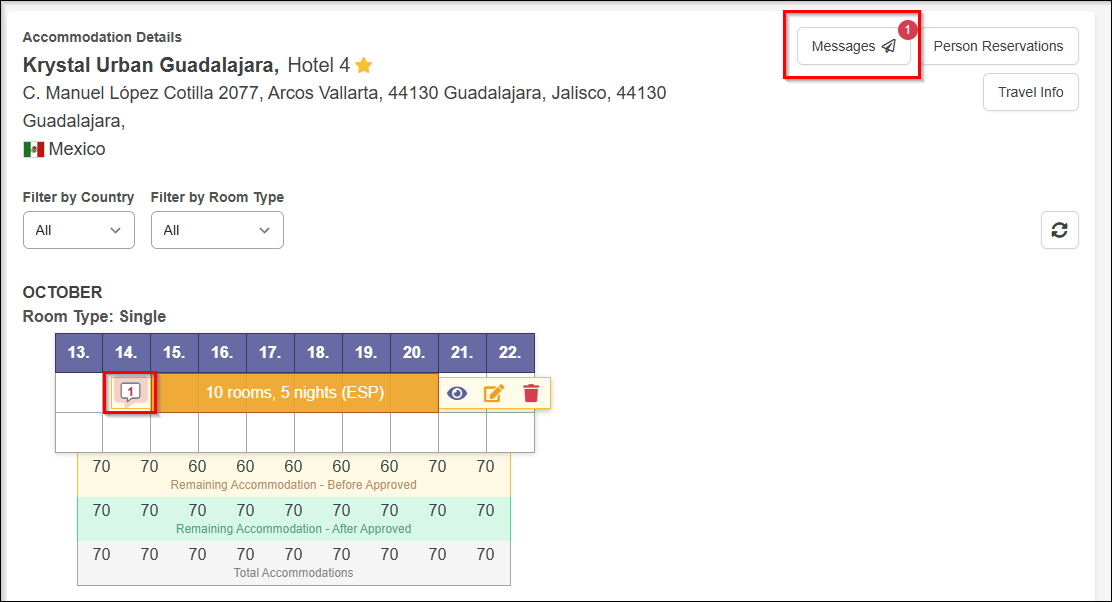The image size is (1112, 602).
Task: Click the refresh icon button
Action: 1059,230
